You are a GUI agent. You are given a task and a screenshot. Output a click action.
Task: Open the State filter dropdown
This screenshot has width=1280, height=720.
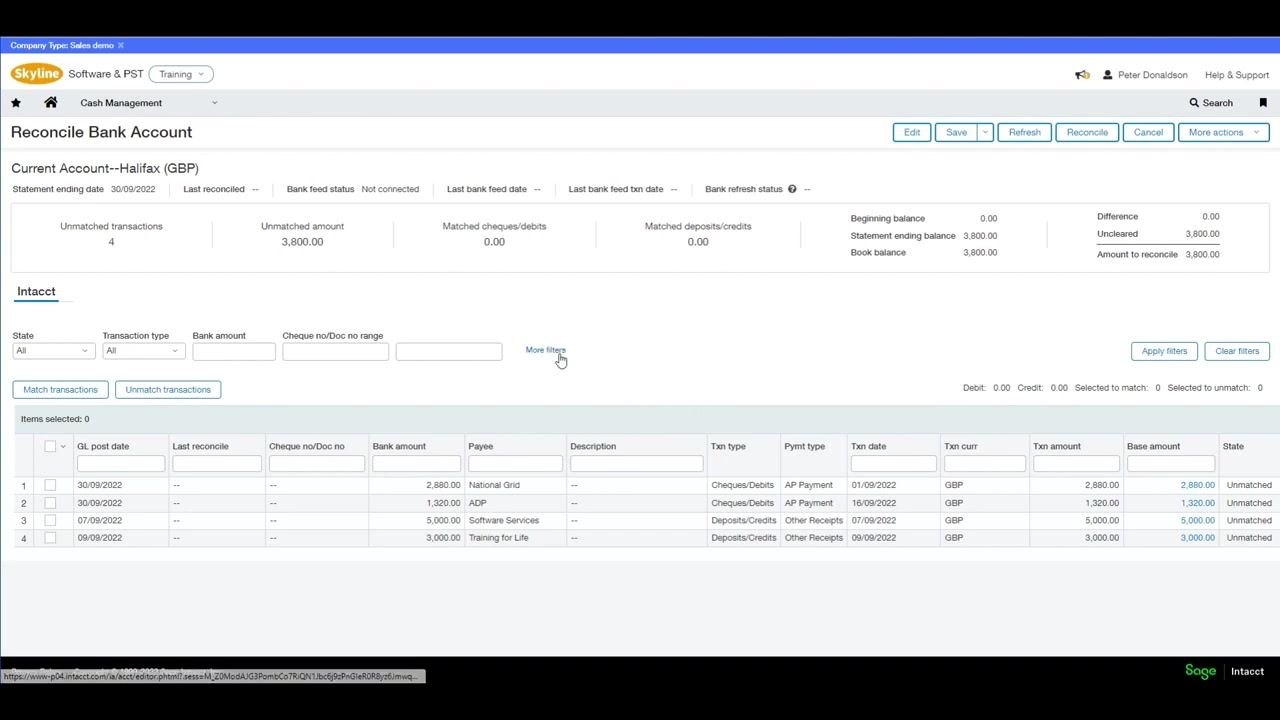pyautogui.click(x=53, y=351)
